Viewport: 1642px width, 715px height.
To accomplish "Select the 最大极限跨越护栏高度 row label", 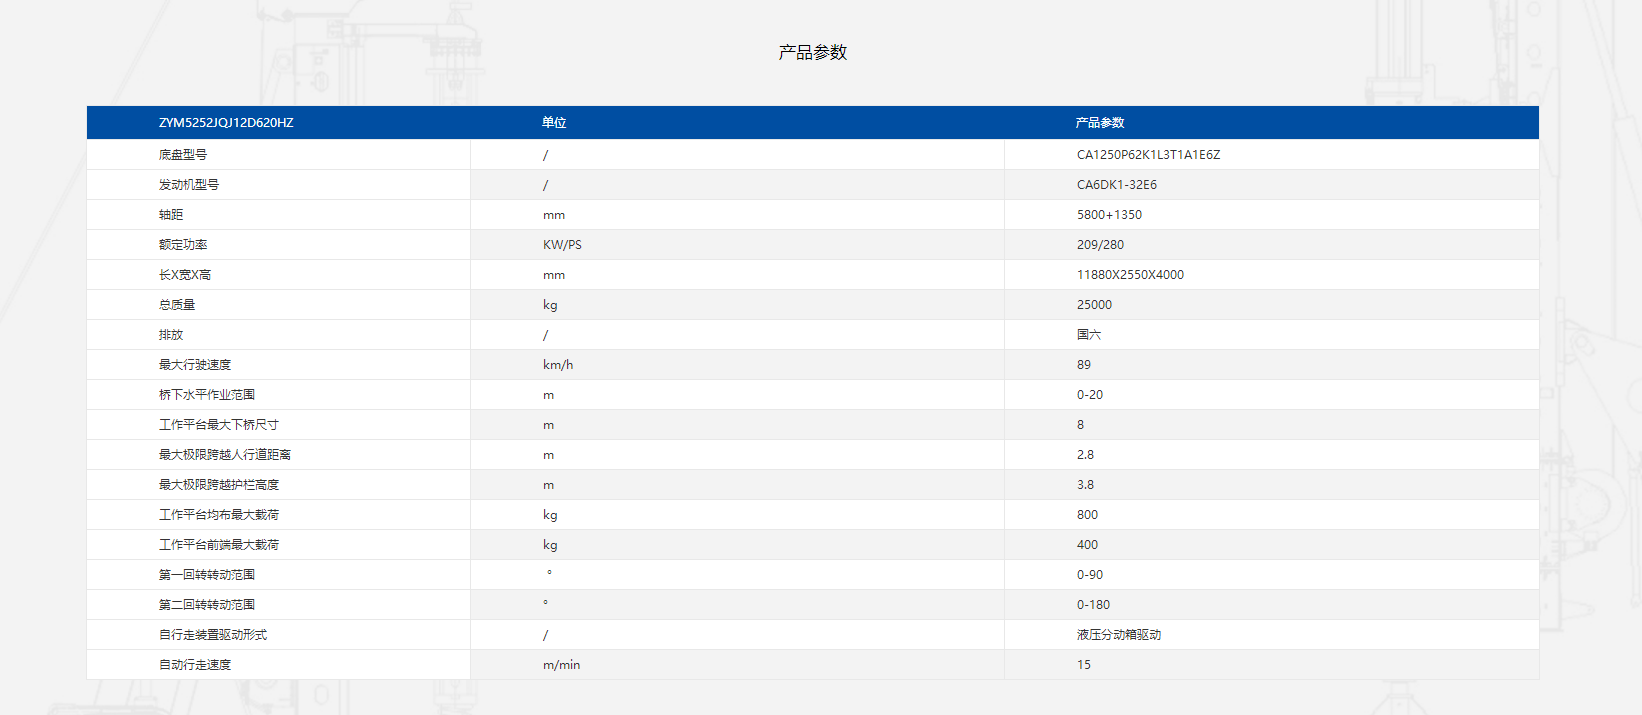I will (x=219, y=485).
